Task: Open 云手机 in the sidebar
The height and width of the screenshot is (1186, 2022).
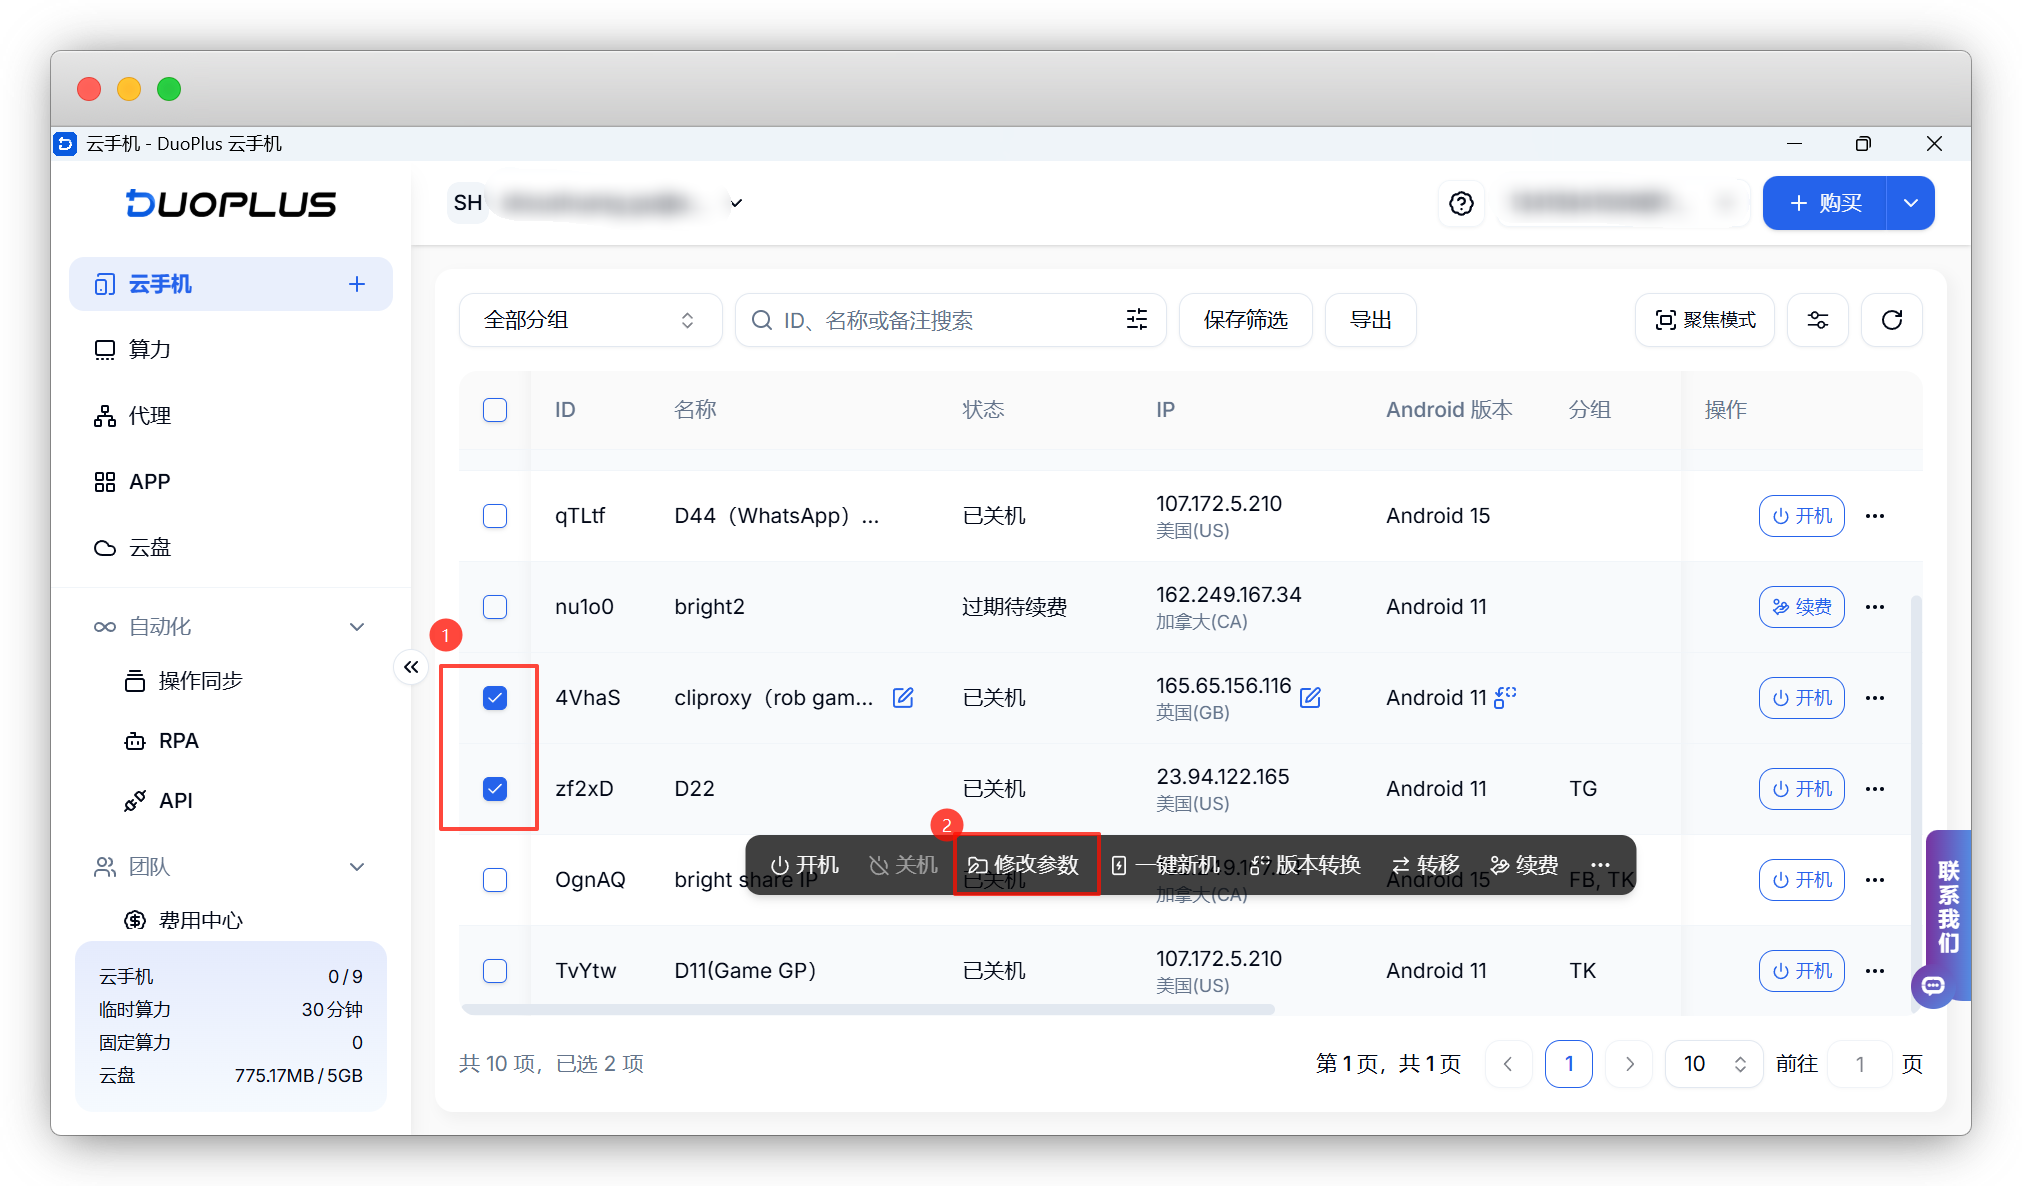Action: click(x=231, y=284)
